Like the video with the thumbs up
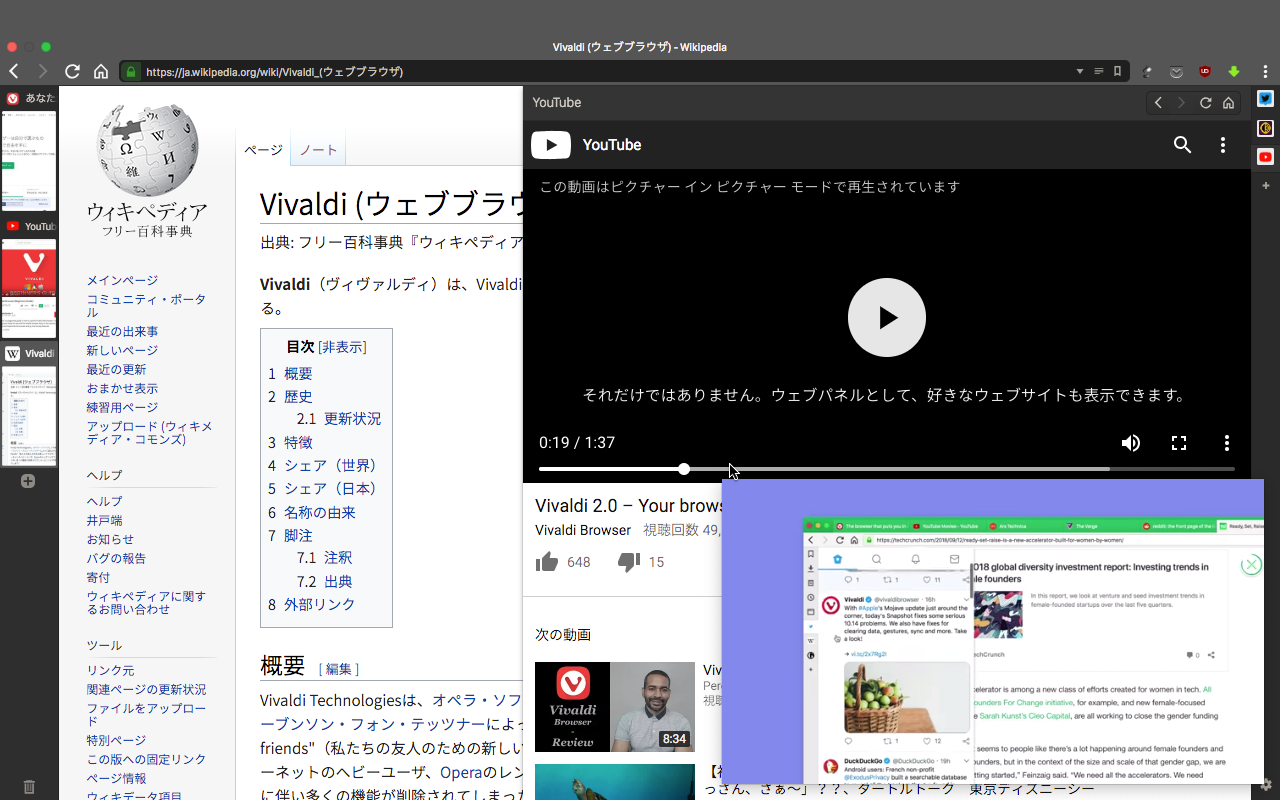 coord(547,562)
